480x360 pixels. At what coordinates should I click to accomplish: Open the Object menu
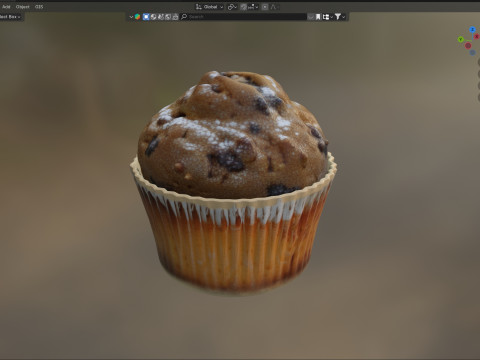(x=22, y=7)
